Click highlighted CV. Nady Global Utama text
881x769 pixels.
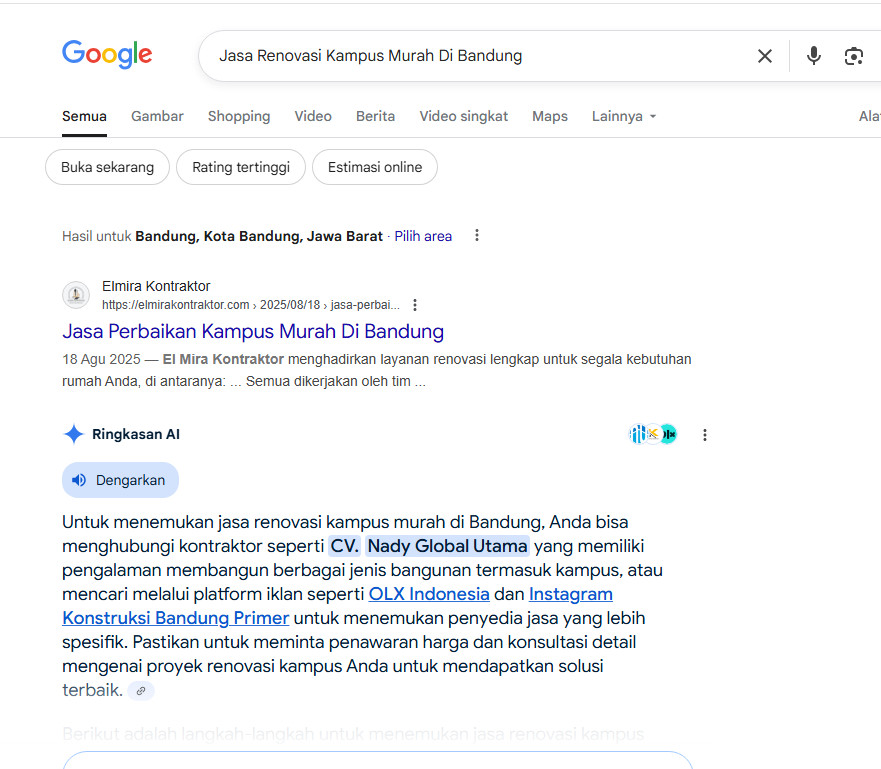pyautogui.click(x=429, y=546)
